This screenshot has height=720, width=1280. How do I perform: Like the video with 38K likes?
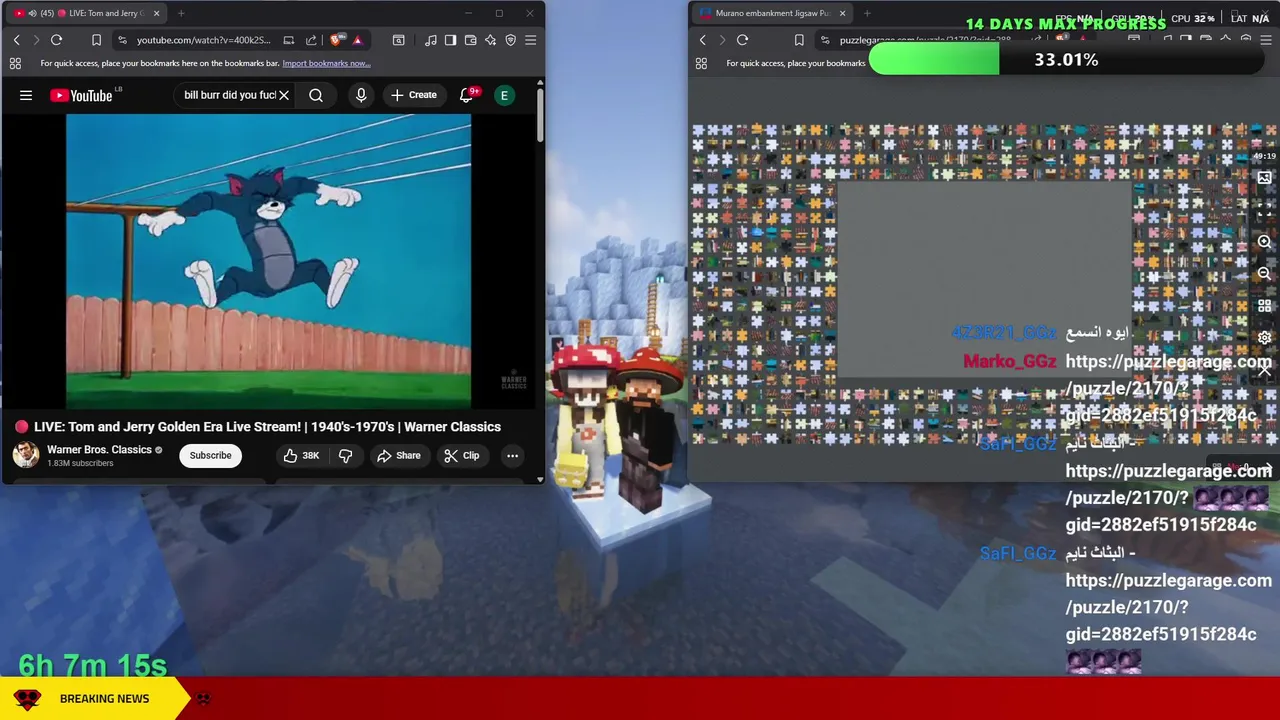[x=301, y=455]
